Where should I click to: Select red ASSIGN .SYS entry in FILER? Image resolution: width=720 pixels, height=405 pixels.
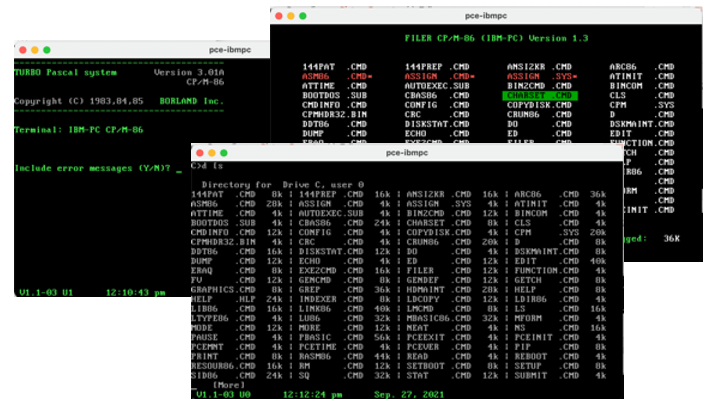[542, 77]
